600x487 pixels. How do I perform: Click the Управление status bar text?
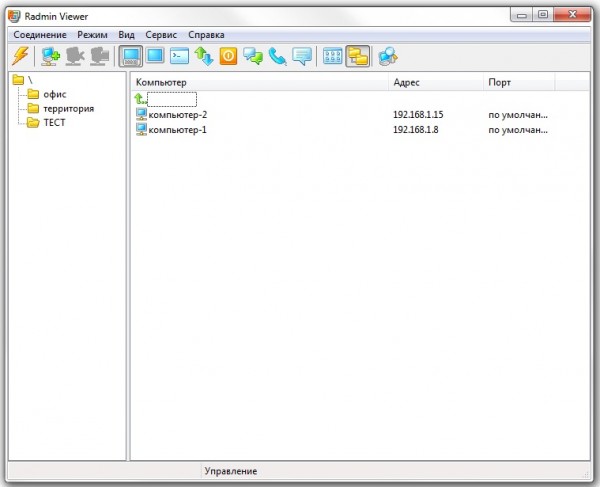tap(231, 471)
